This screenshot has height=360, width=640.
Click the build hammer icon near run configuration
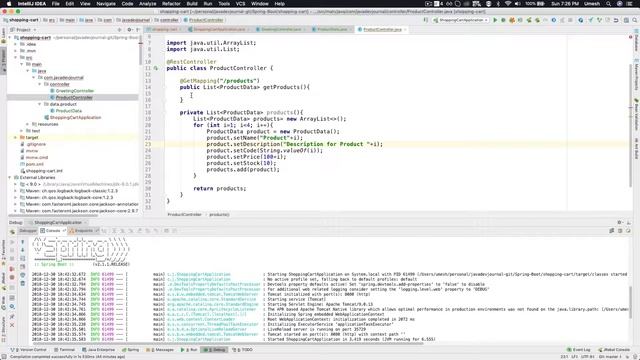pyautogui.click(x=425, y=20)
